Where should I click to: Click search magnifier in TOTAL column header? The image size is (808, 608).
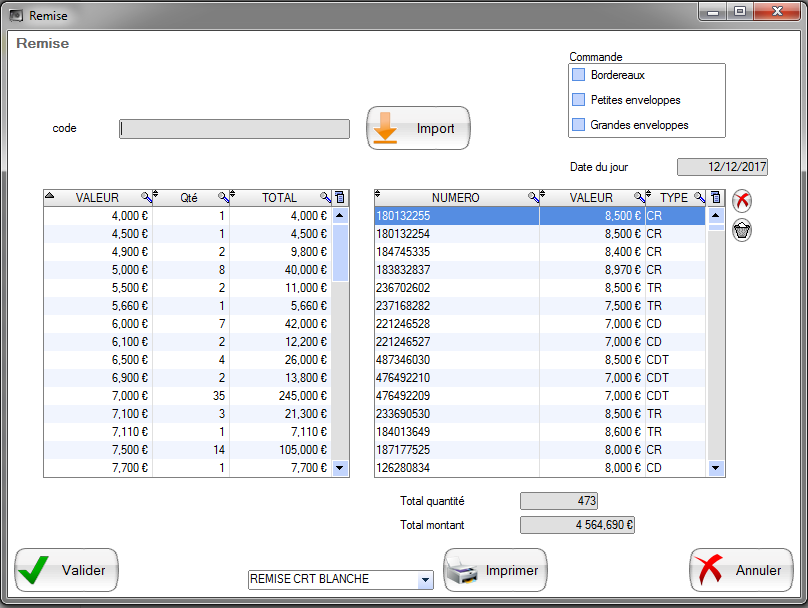(x=325, y=198)
